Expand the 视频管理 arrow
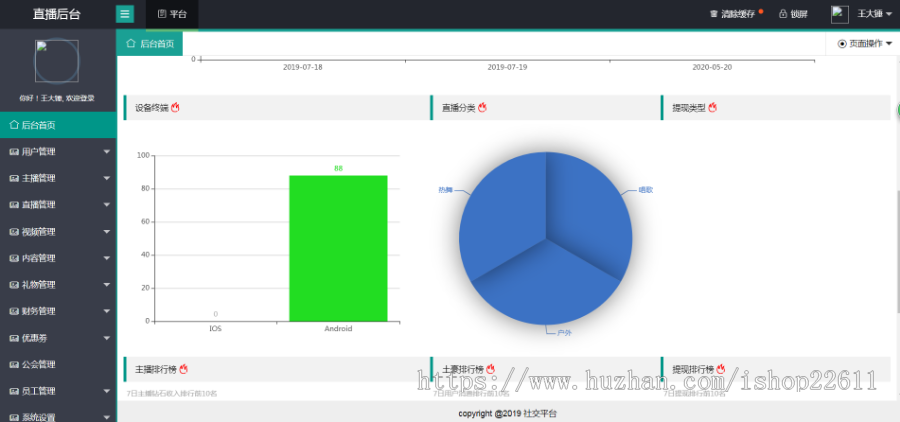Image resolution: width=900 pixels, height=422 pixels. pyautogui.click(x=107, y=231)
